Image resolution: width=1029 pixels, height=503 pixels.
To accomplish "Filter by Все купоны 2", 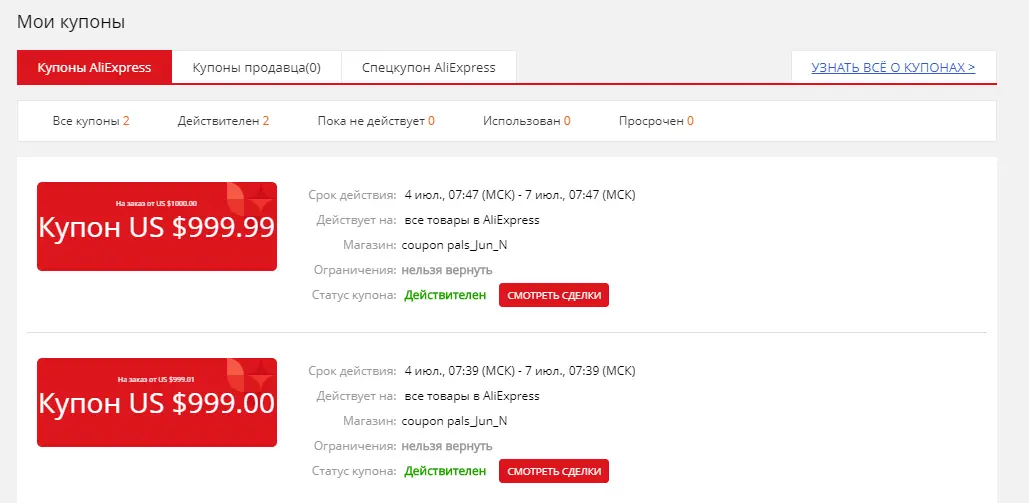I will pos(91,121).
